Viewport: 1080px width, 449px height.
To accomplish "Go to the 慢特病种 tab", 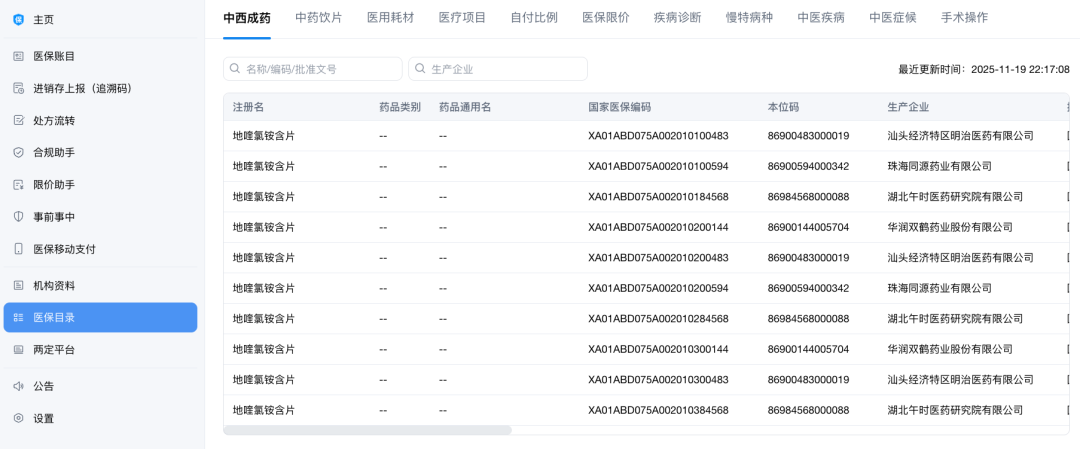I will [x=749, y=18].
